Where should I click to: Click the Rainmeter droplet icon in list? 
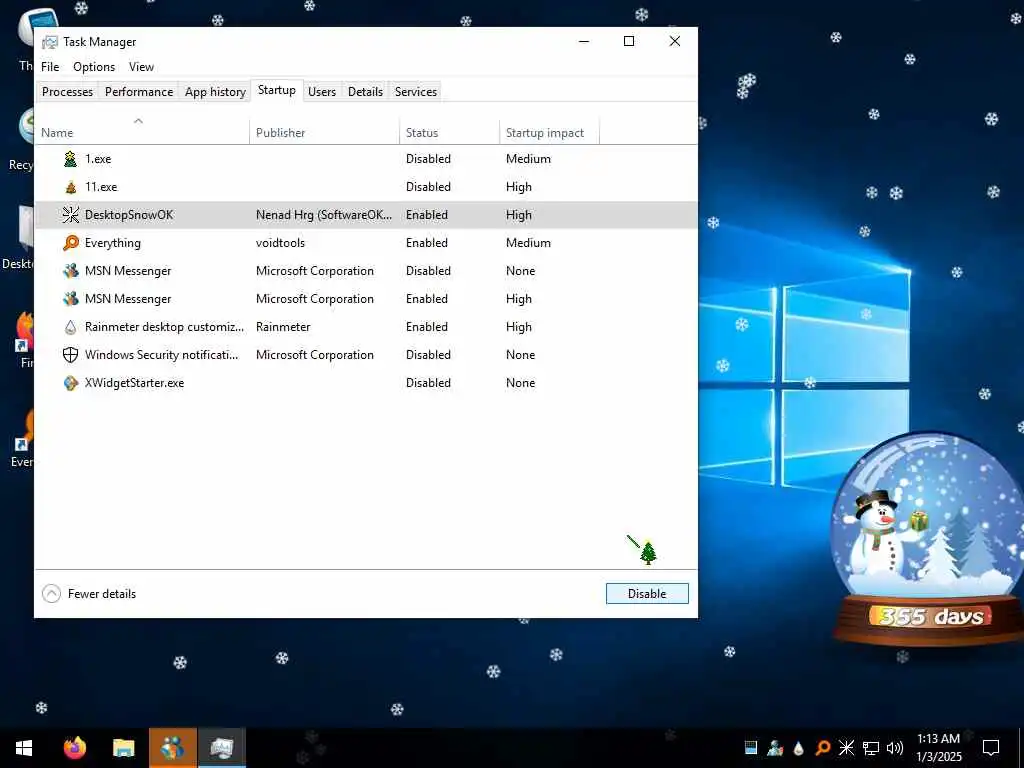pos(71,327)
